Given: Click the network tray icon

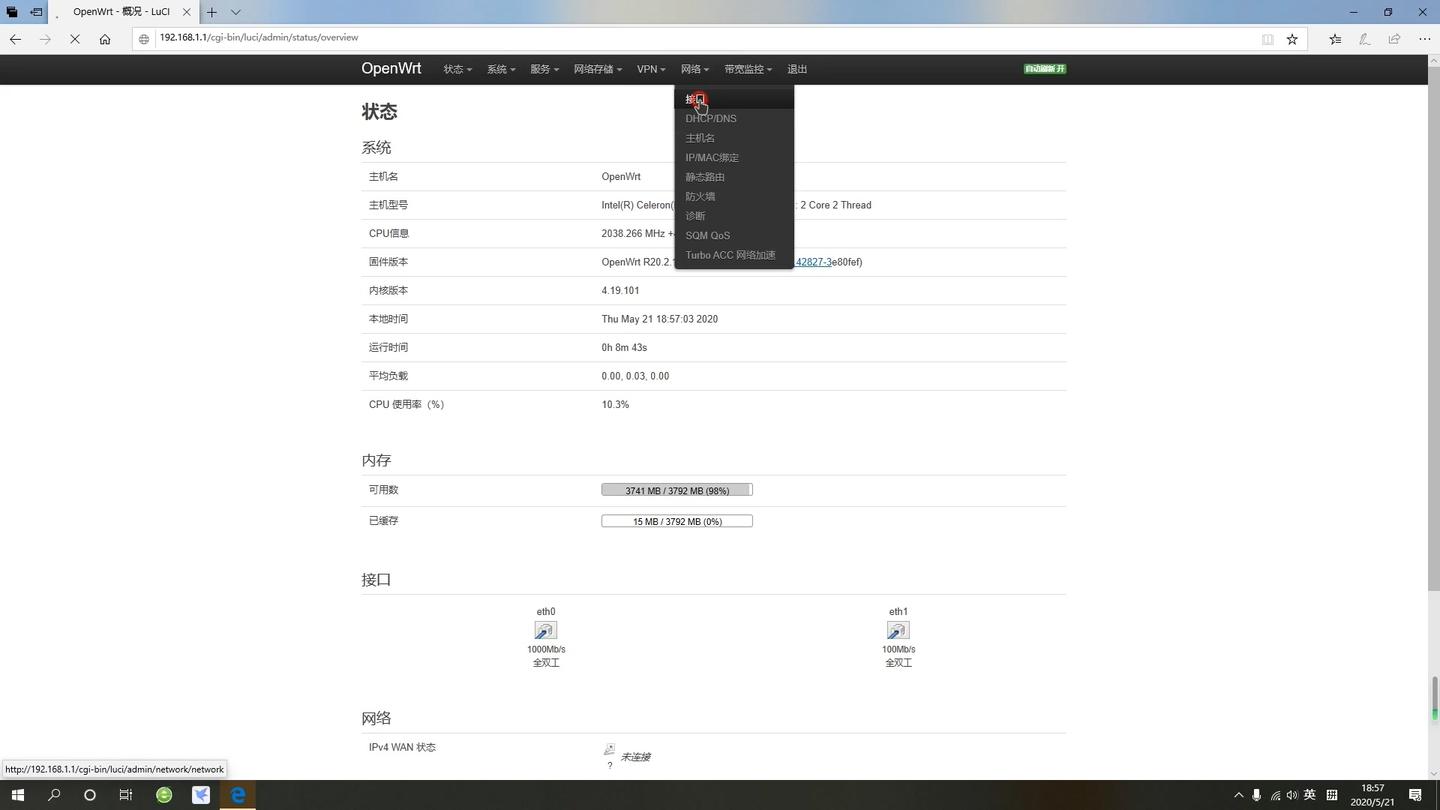Looking at the screenshot, I should coord(1275,795).
